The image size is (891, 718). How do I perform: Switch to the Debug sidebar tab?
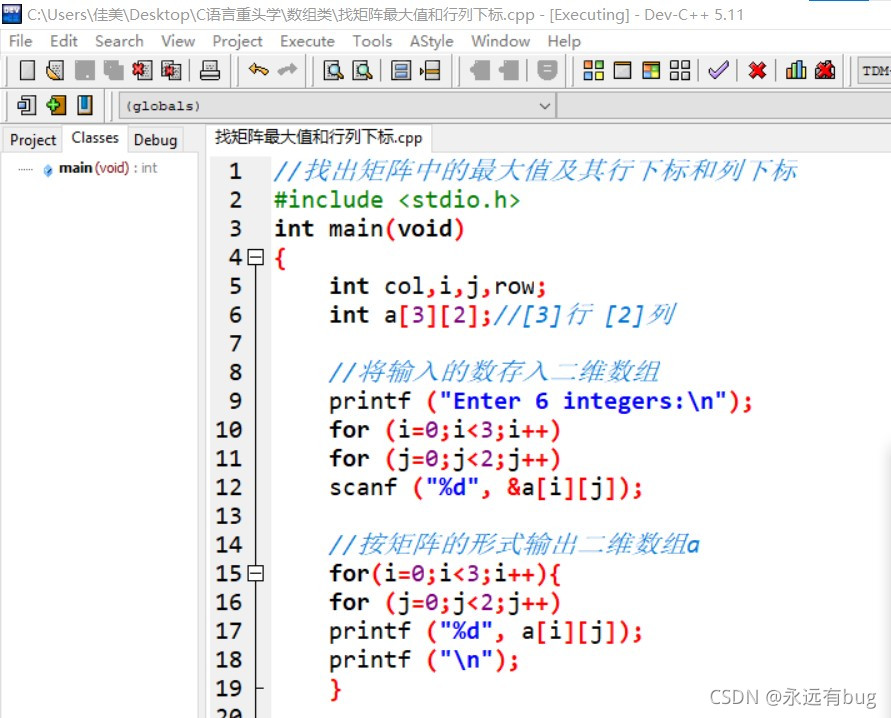(x=155, y=140)
